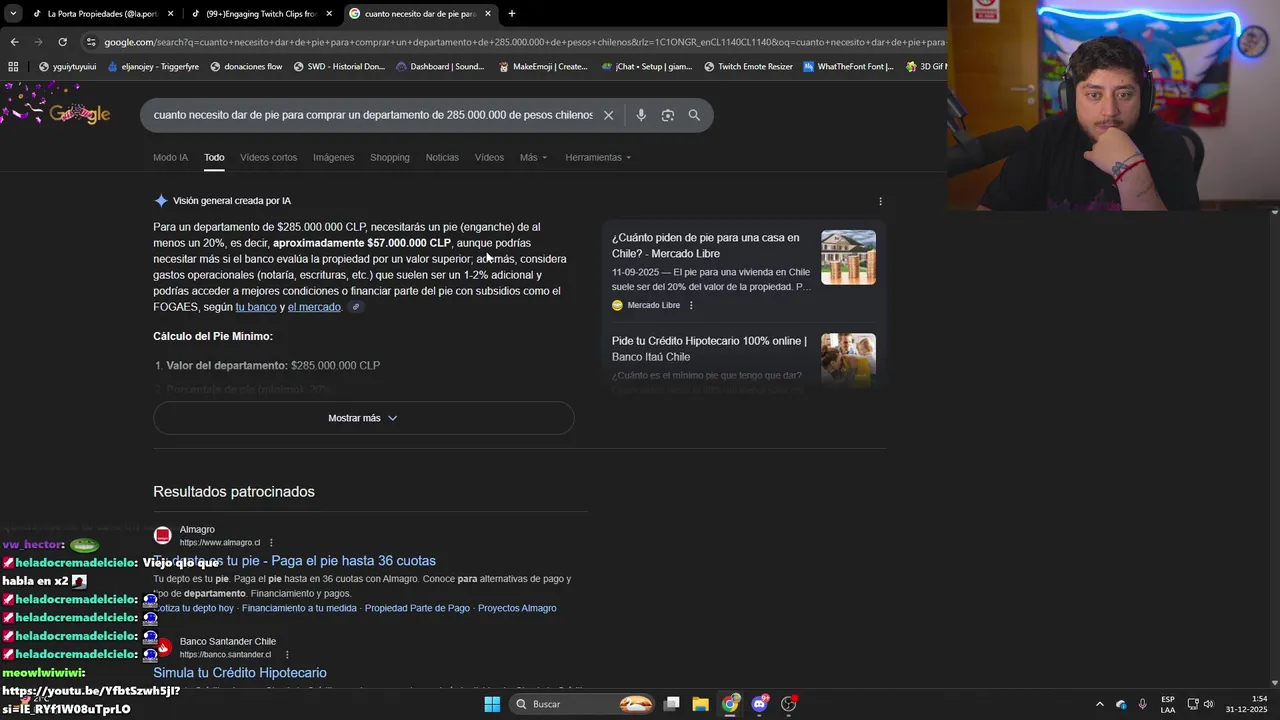Show hidden system tray icons
This screenshot has height=720, width=1280.
pos(1100,704)
